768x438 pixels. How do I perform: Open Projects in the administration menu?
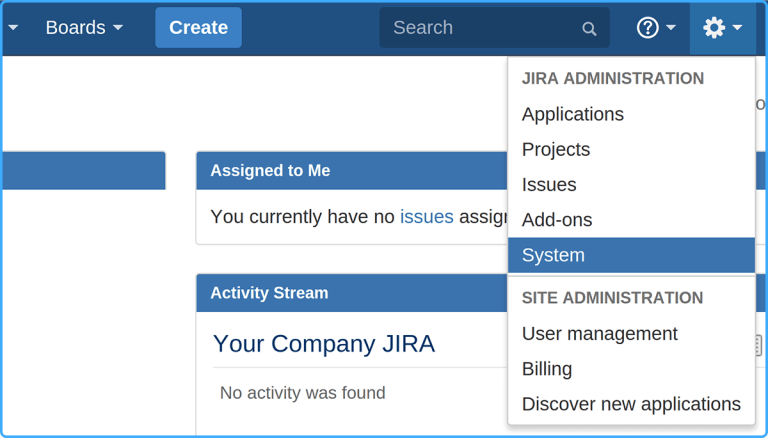pos(556,149)
